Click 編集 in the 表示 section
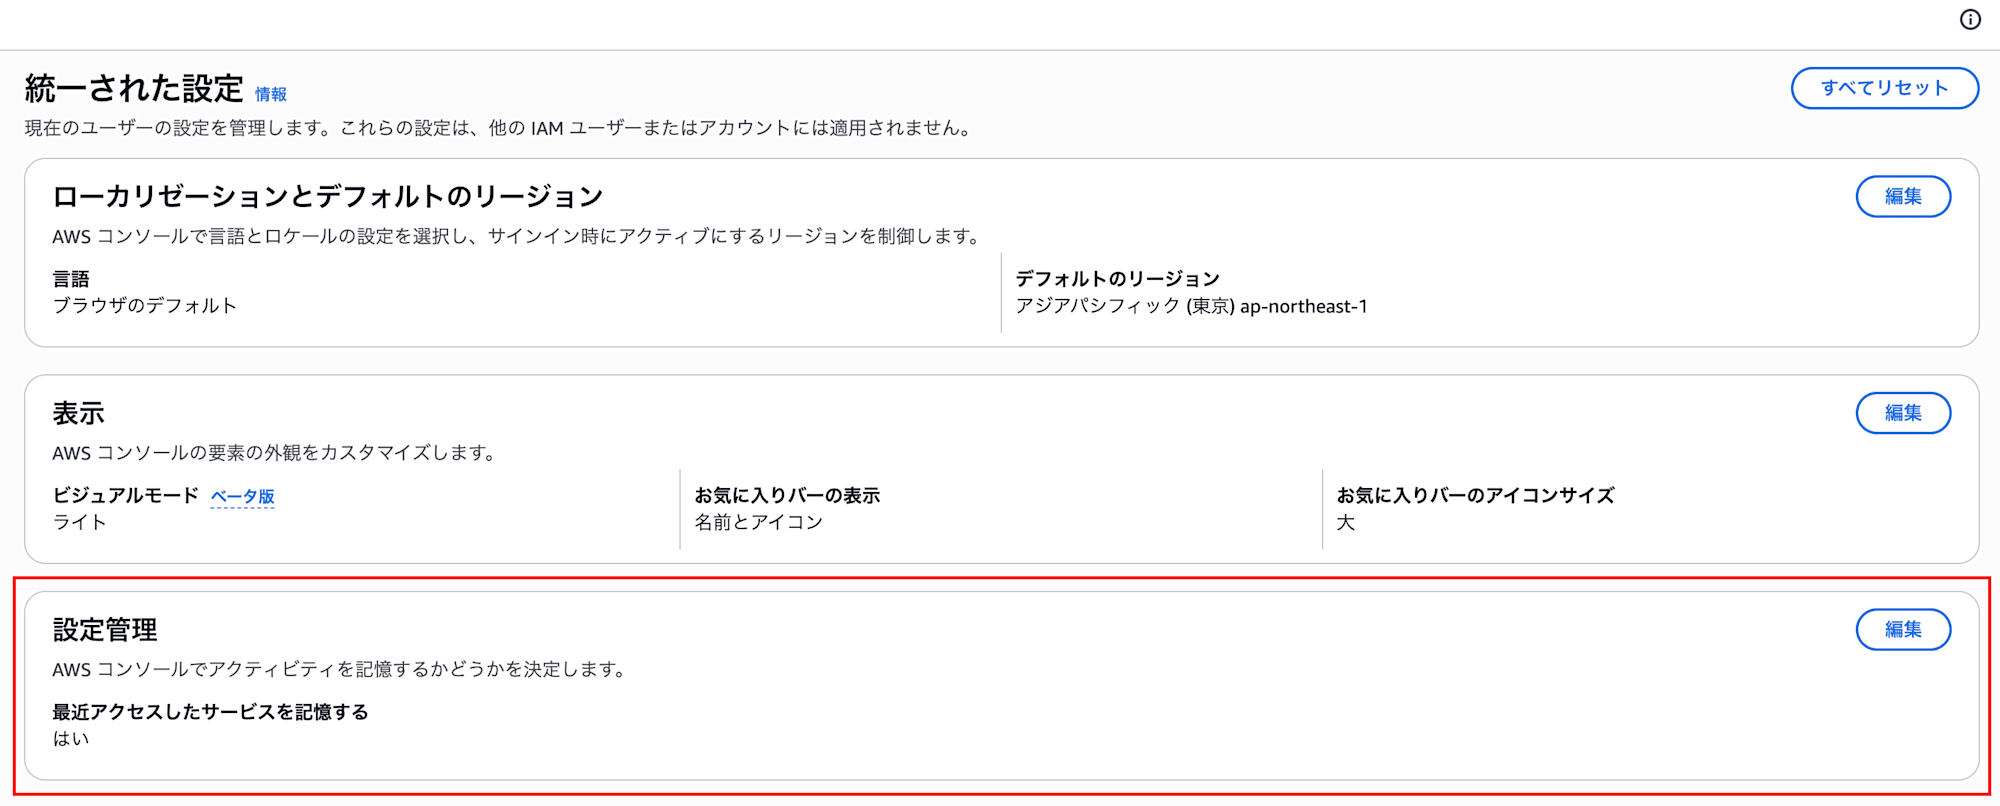Image resolution: width=2000 pixels, height=806 pixels. click(1902, 413)
